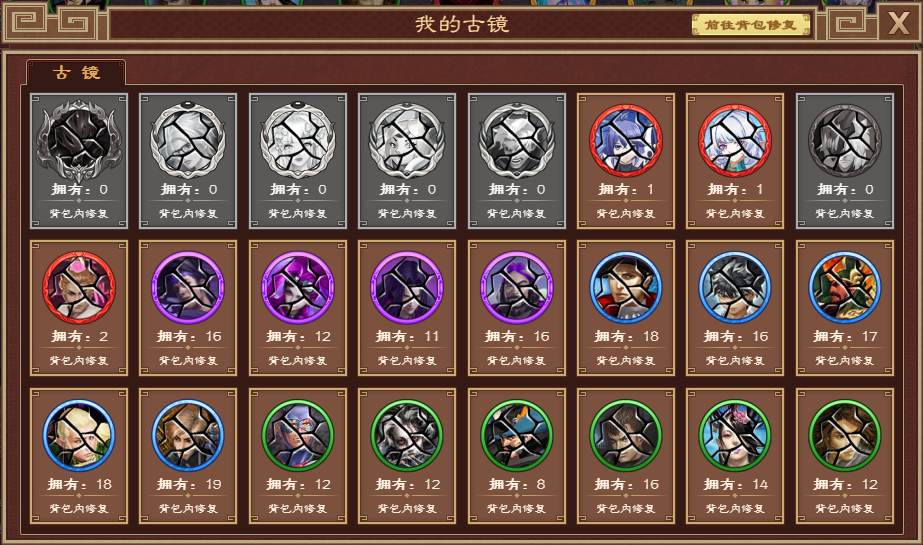Click the red-ringed blue-haired character mirror
This screenshot has width=923, height=545.
click(x=626, y=141)
